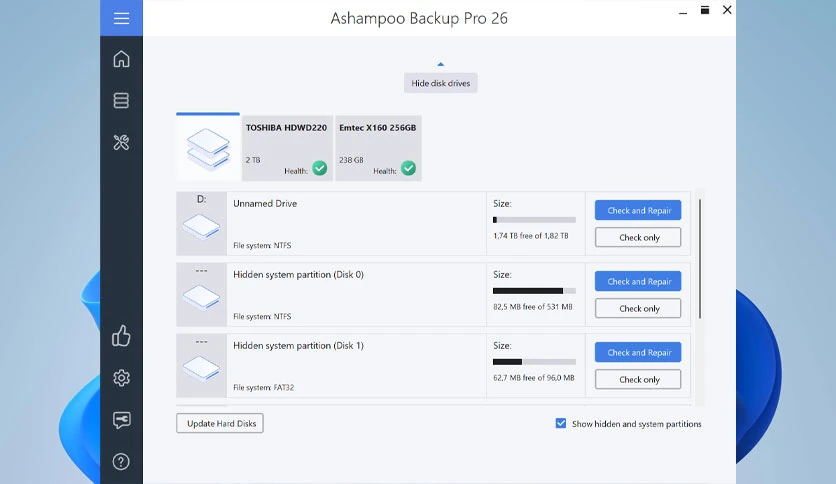Open the tools wrench icon
The height and width of the screenshot is (484, 836).
click(121, 142)
